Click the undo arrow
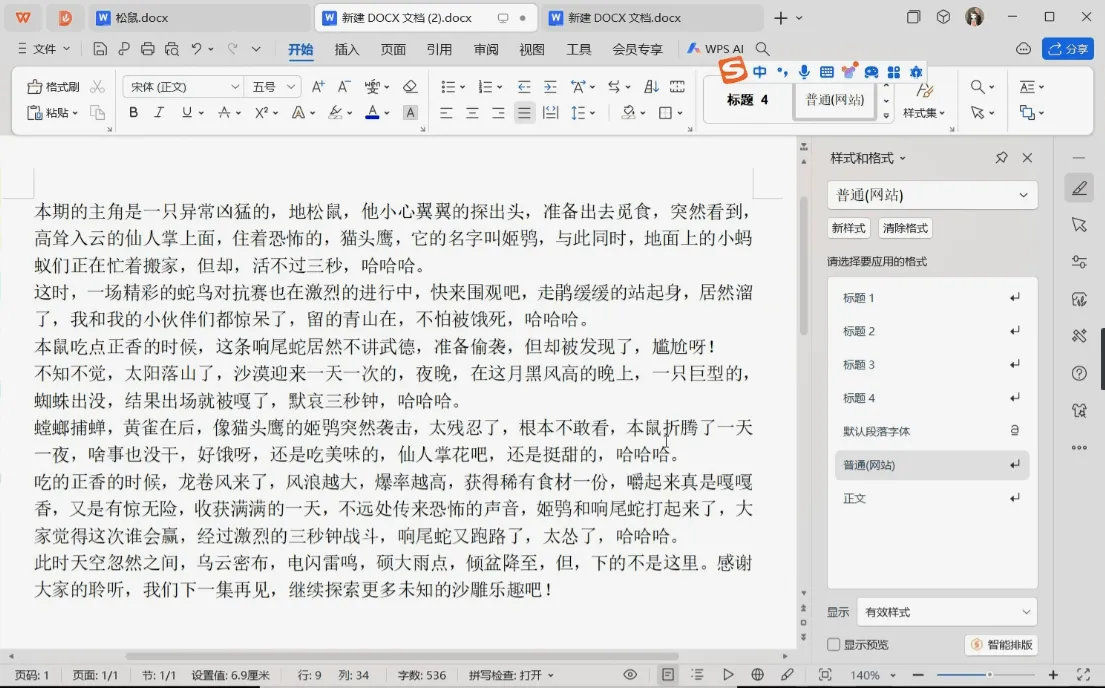The width and height of the screenshot is (1105, 688). (197, 49)
